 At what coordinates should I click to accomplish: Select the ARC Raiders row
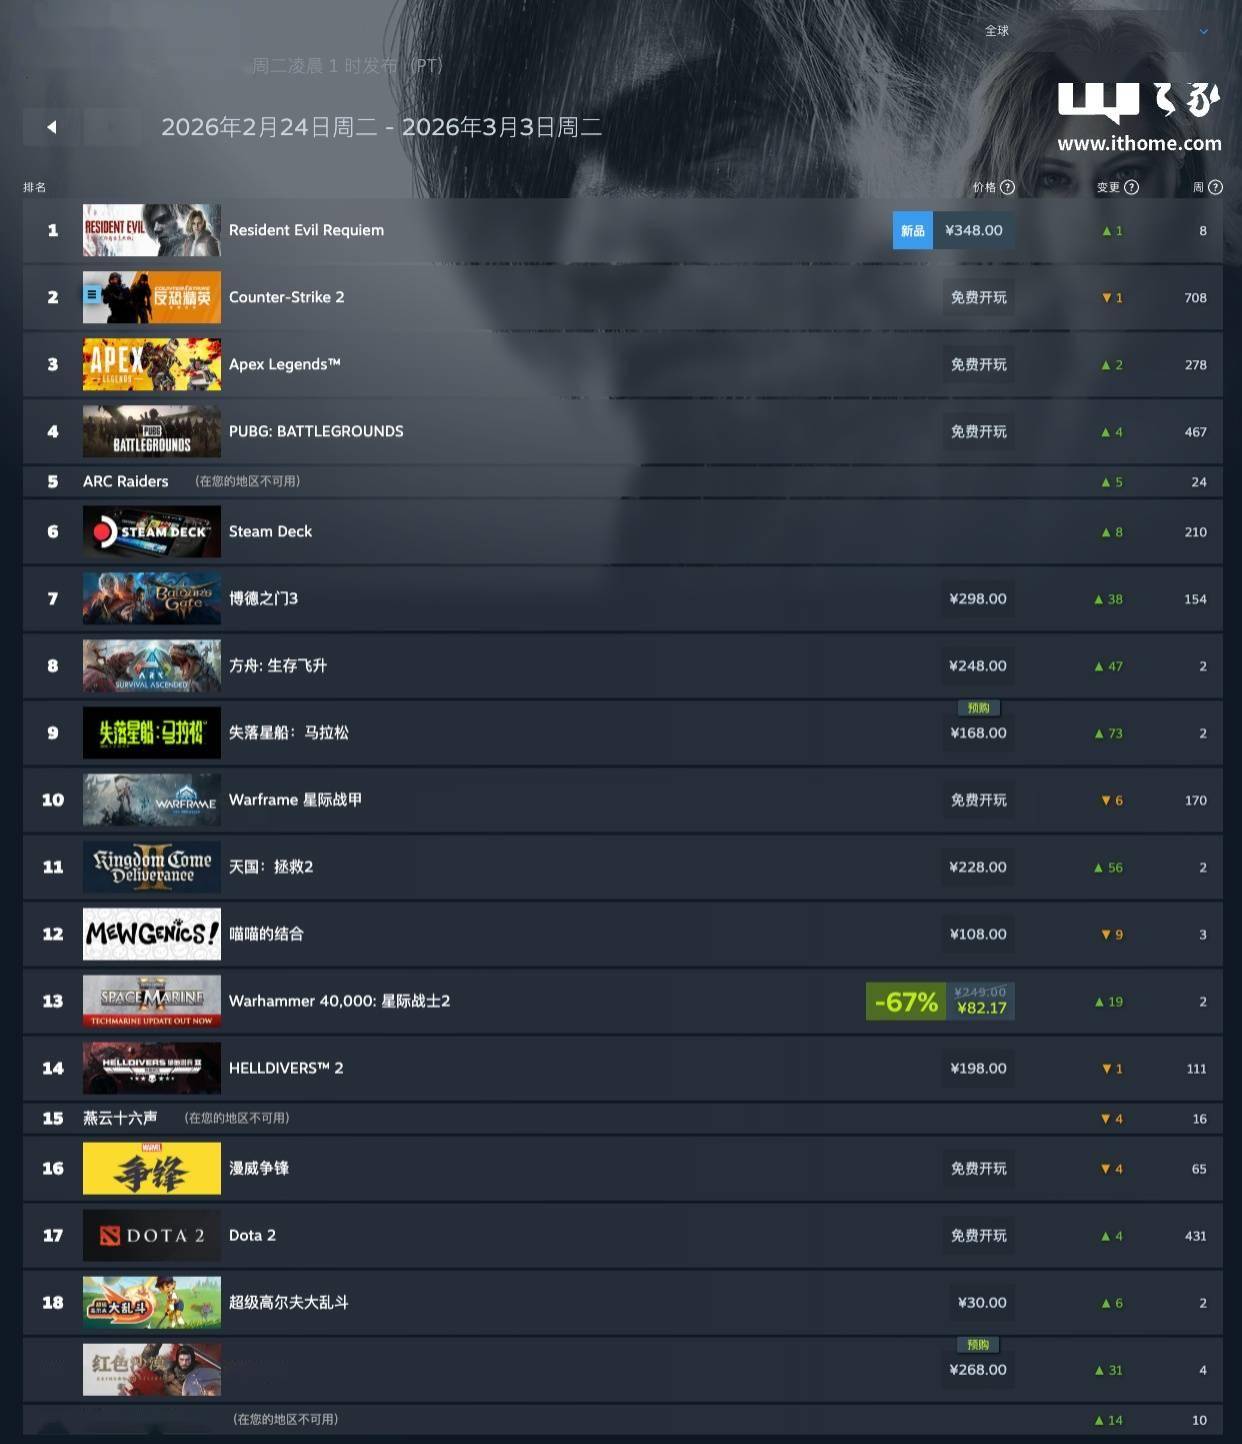622,481
